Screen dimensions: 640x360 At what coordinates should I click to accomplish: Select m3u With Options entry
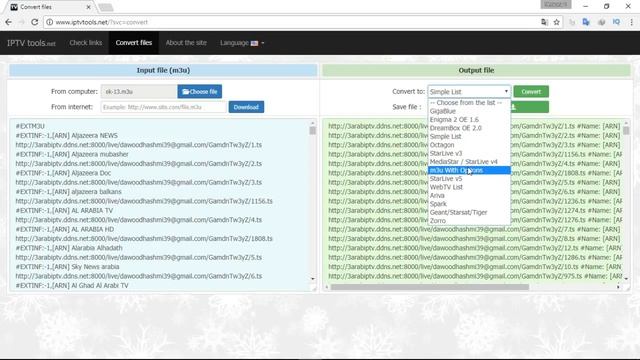click(469, 170)
